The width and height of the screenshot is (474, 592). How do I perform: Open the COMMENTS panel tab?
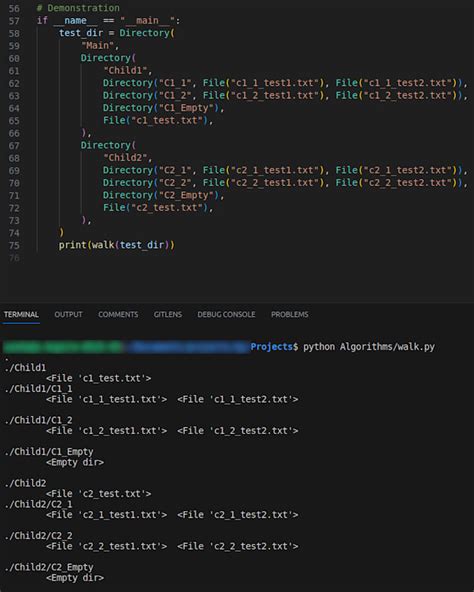[118, 314]
